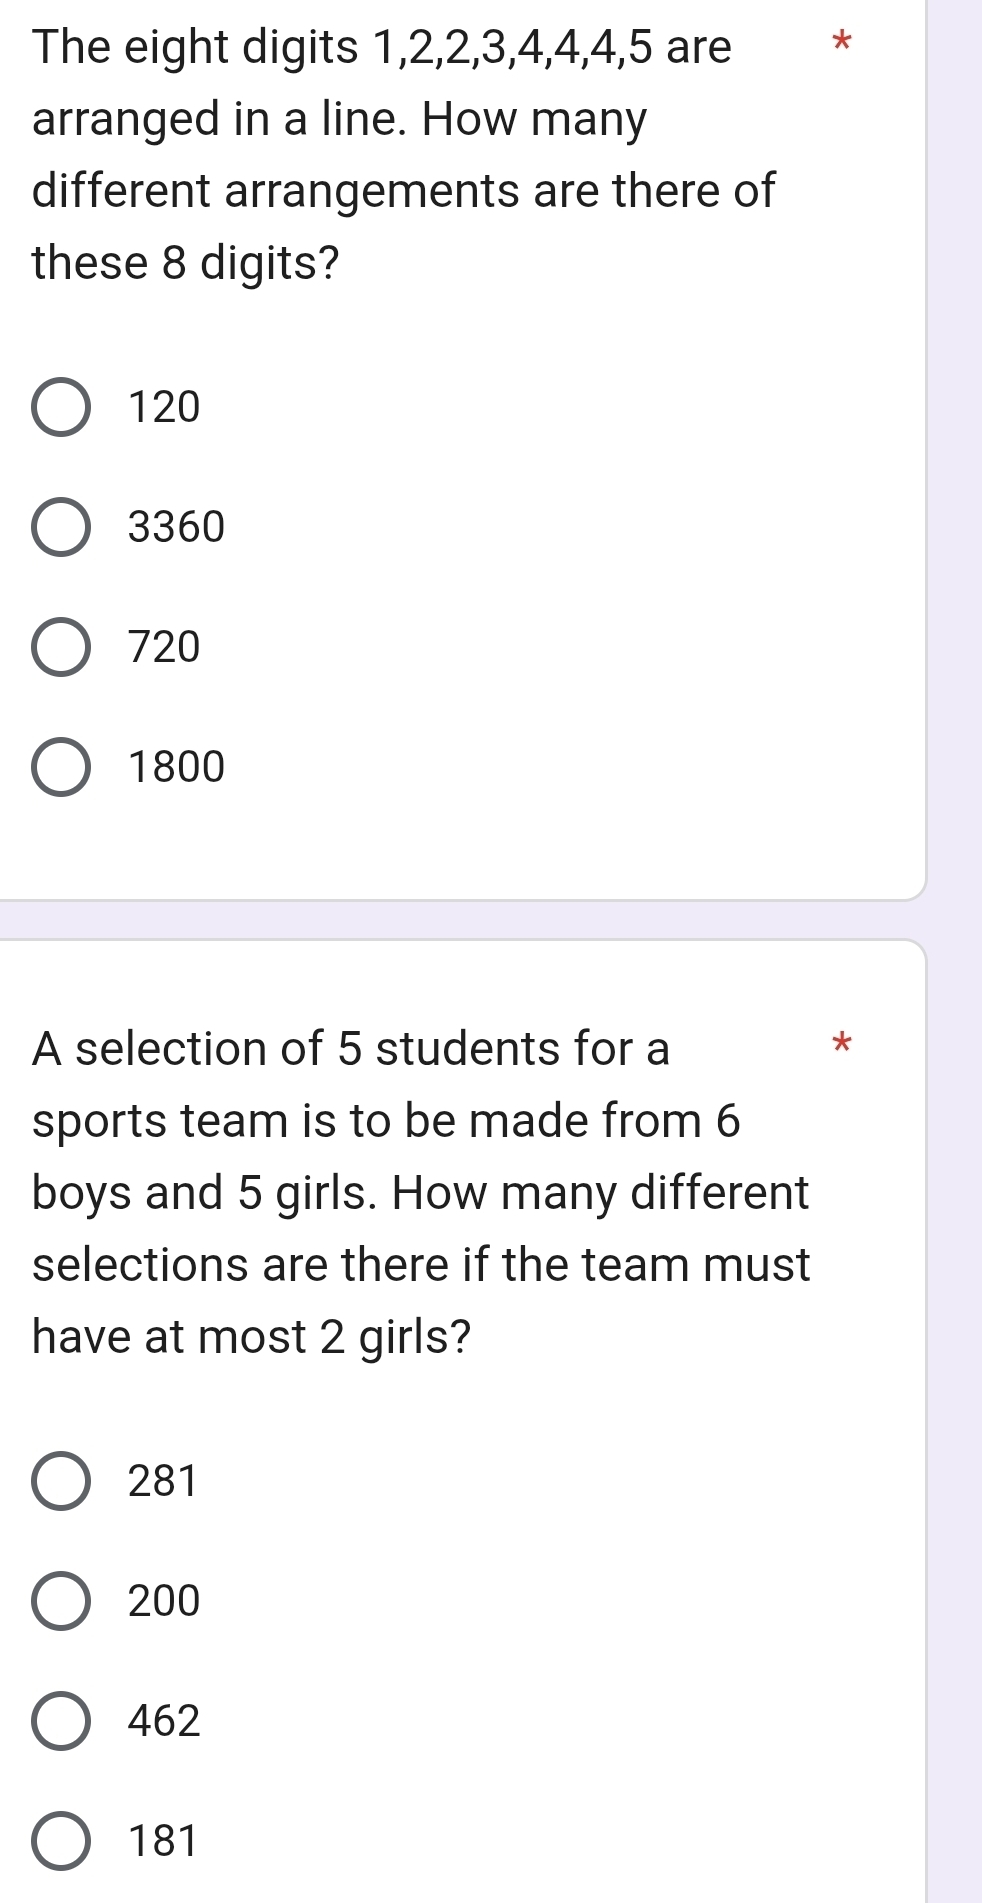Click the '281' answer label text
982x1903 pixels.
164,1481
